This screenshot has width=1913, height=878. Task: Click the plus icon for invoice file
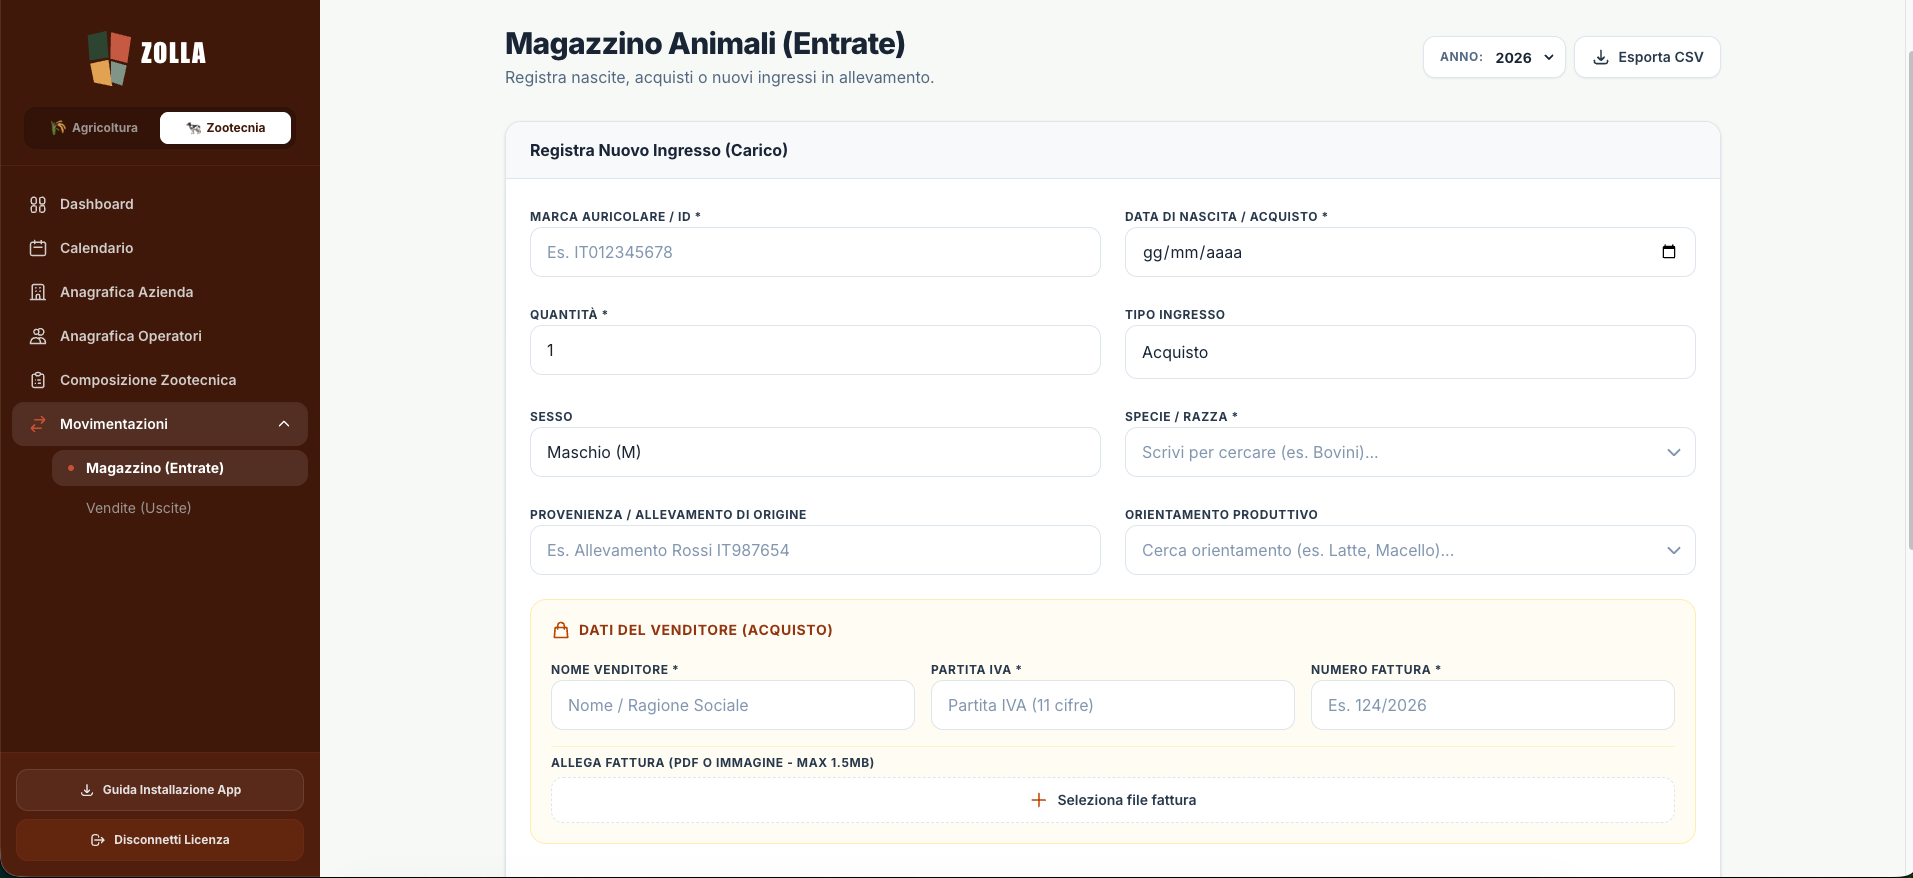[x=1039, y=800]
